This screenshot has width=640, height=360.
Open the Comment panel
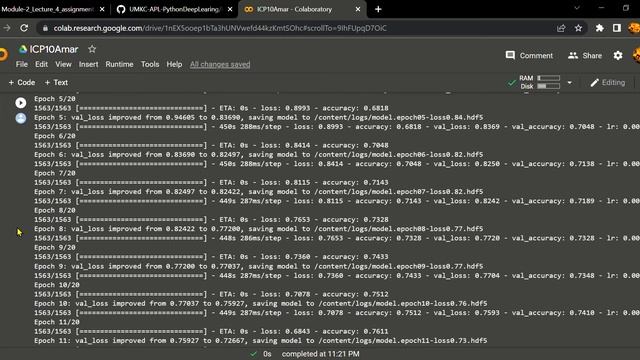529,56
